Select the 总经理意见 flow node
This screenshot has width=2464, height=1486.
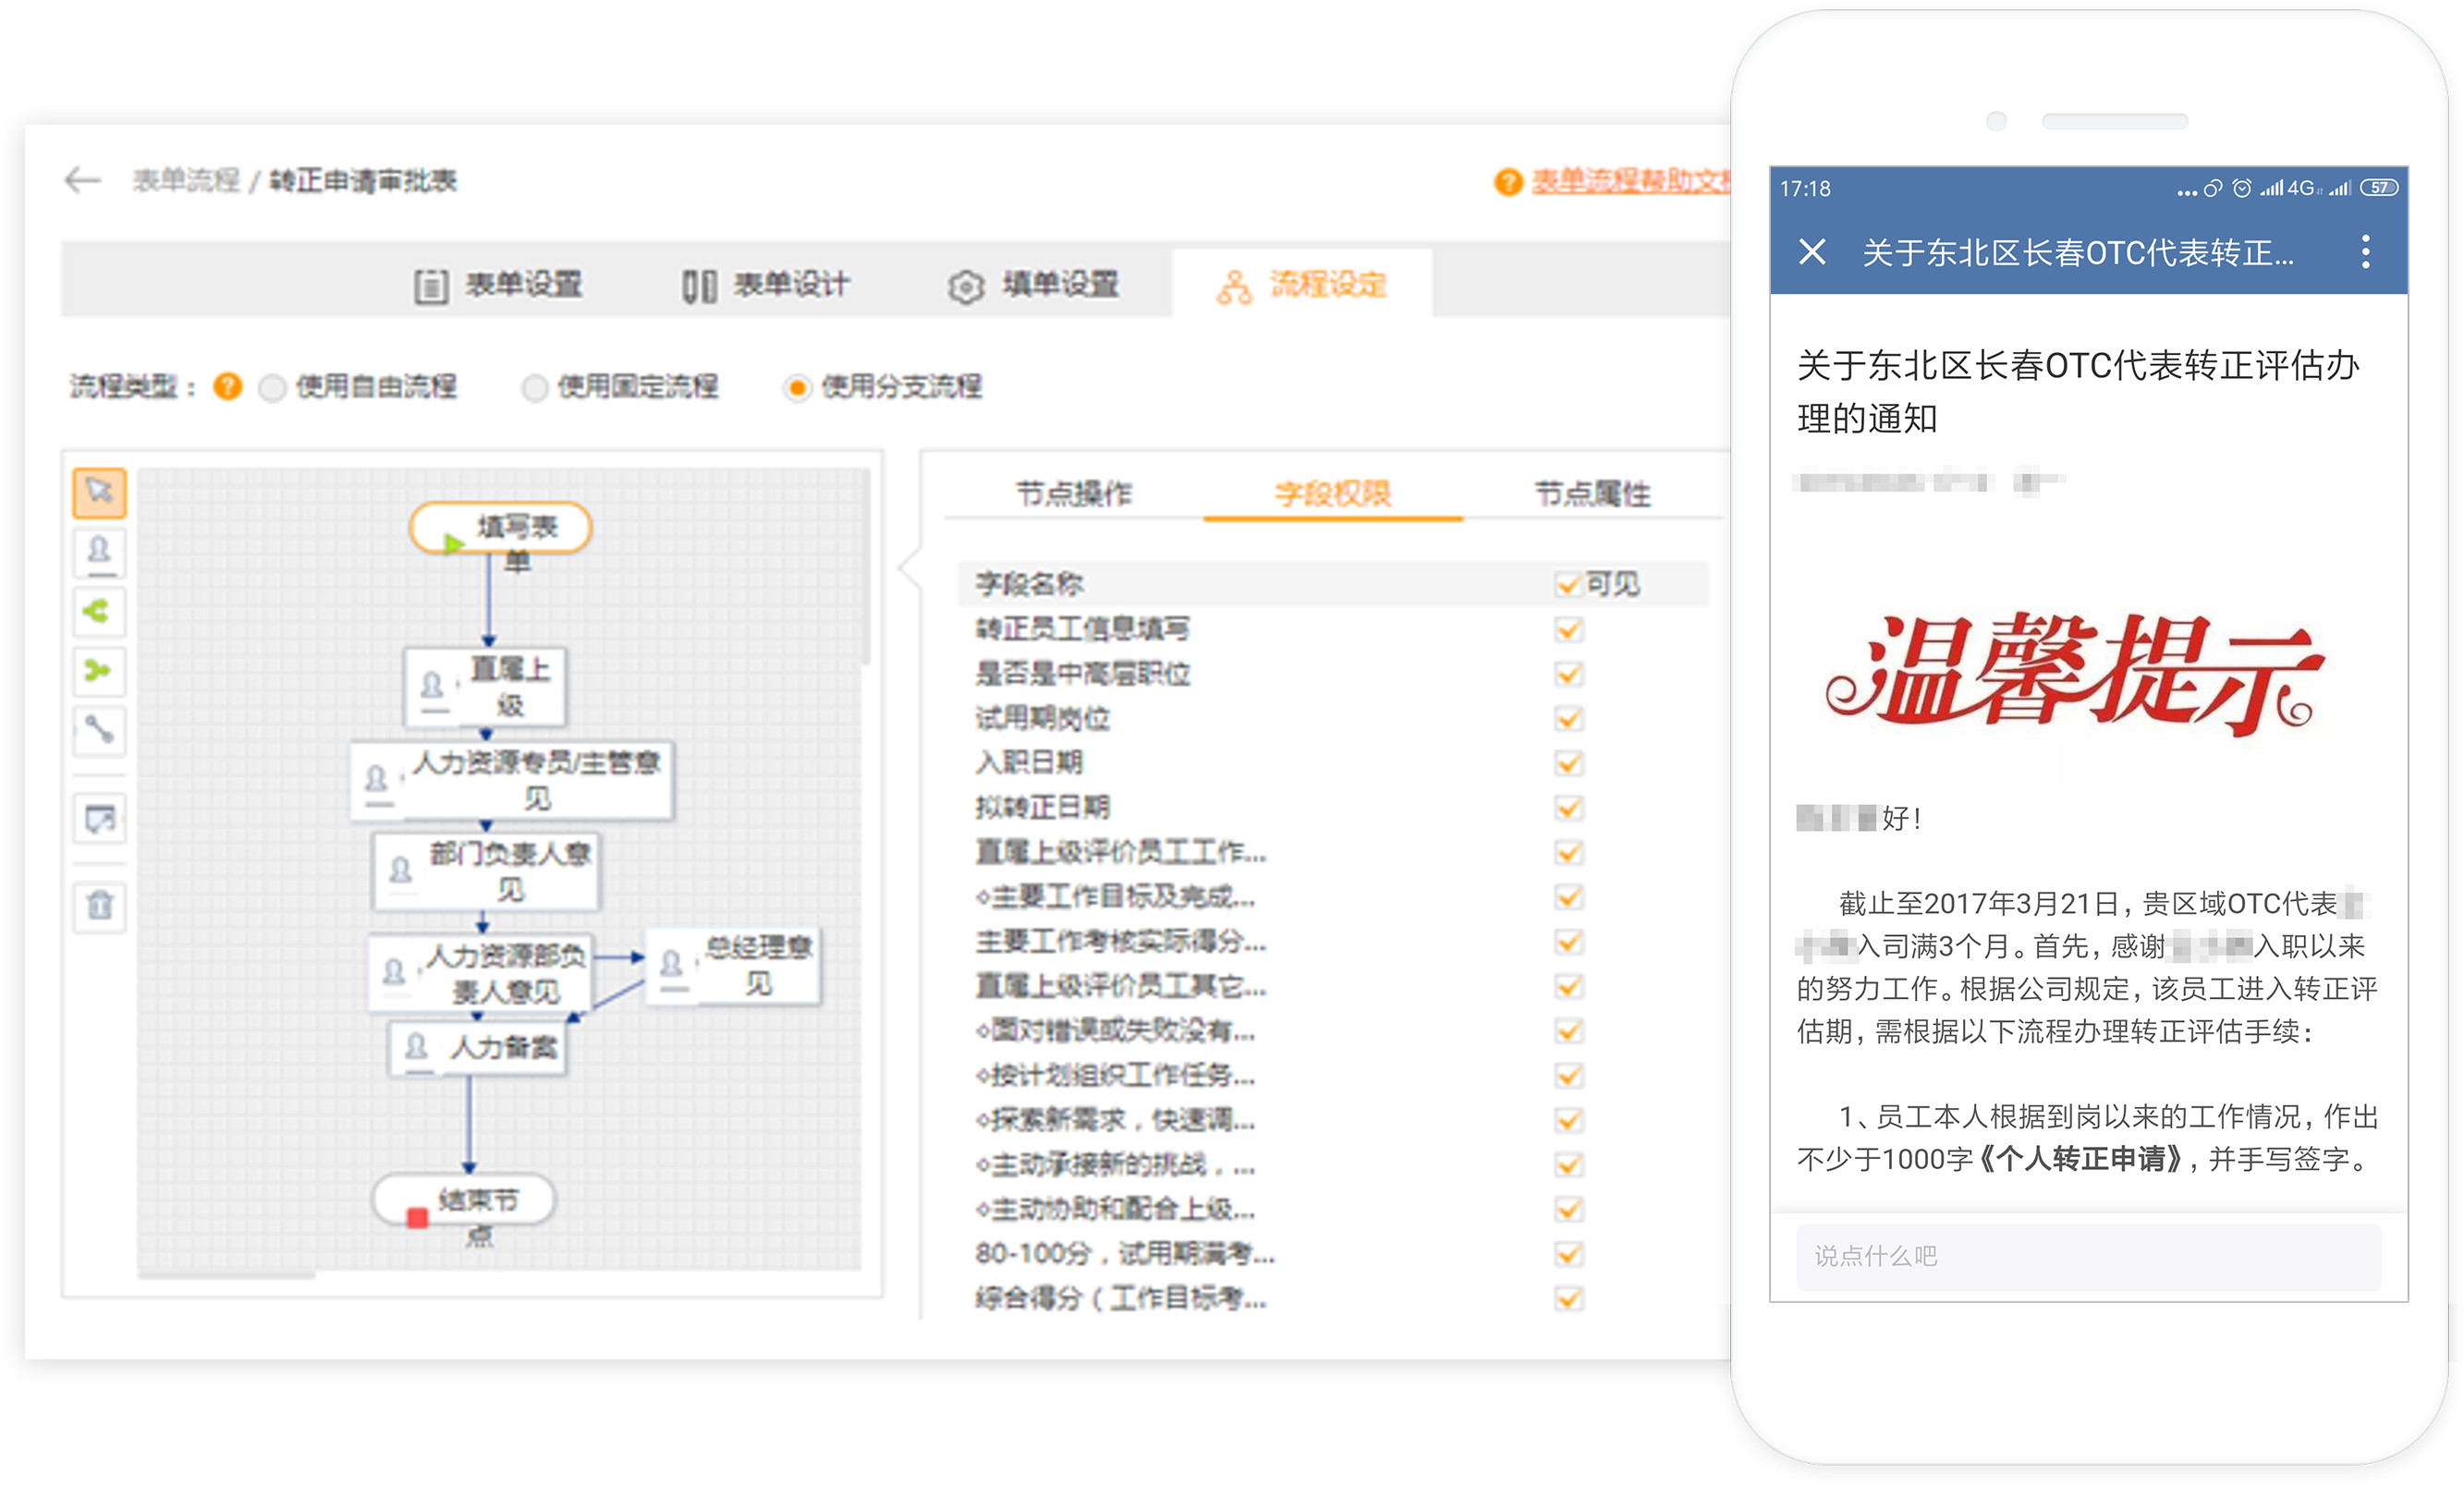pos(734,966)
